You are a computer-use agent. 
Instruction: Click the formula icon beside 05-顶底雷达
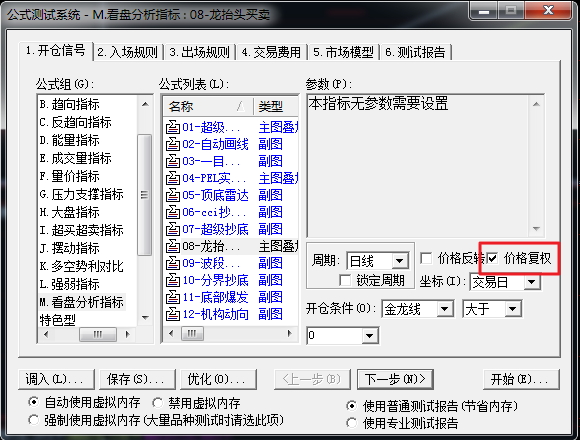(172, 195)
